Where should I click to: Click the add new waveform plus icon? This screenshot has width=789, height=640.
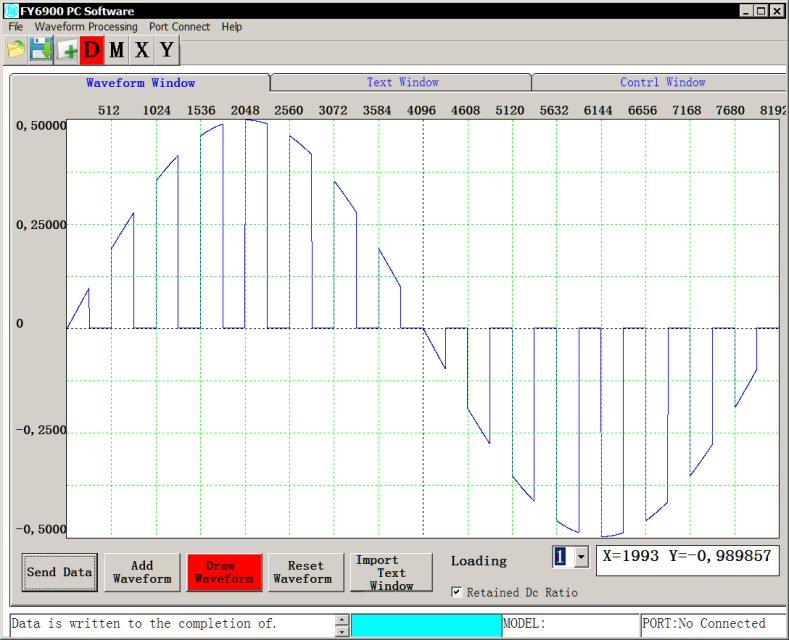point(66,50)
